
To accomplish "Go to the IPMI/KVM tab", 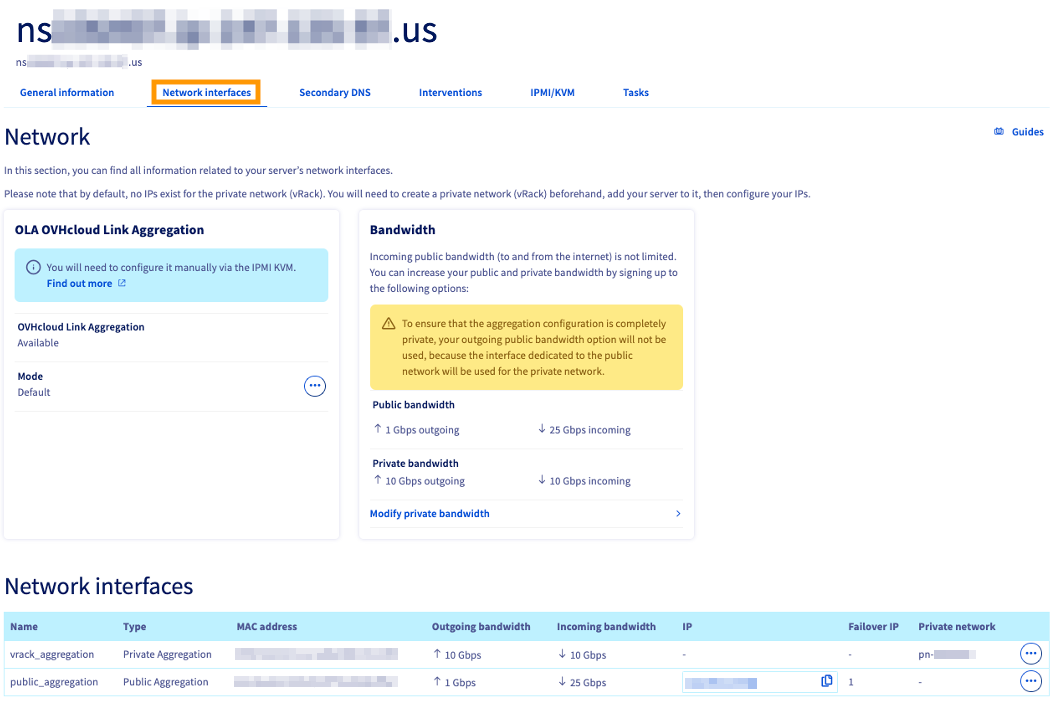I will click(552, 93).
